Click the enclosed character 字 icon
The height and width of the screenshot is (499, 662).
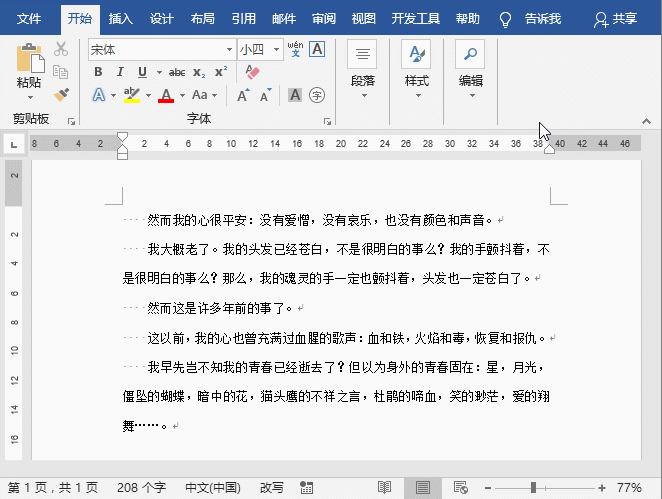[x=317, y=95]
